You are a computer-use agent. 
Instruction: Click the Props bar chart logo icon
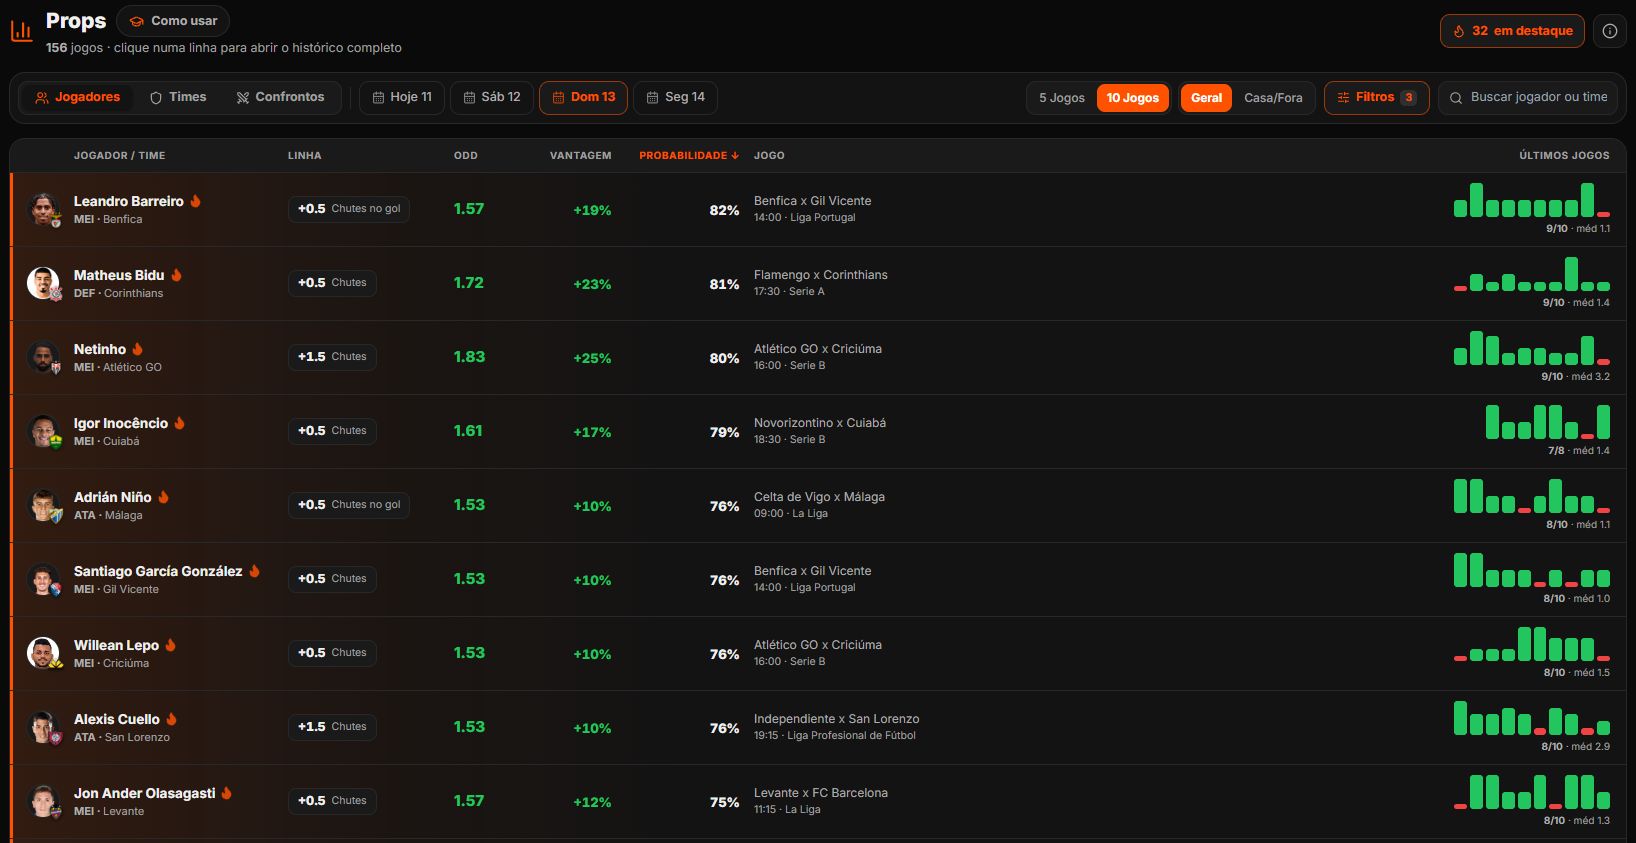coord(21,32)
